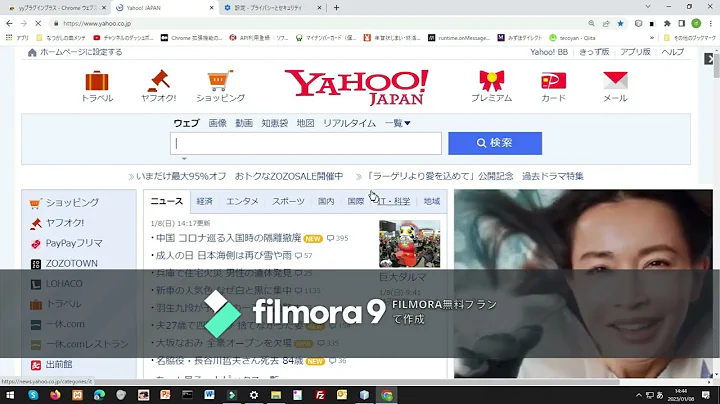The image size is (720, 404).
Task: Open FileZilla from the taskbar
Action: pos(320,395)
